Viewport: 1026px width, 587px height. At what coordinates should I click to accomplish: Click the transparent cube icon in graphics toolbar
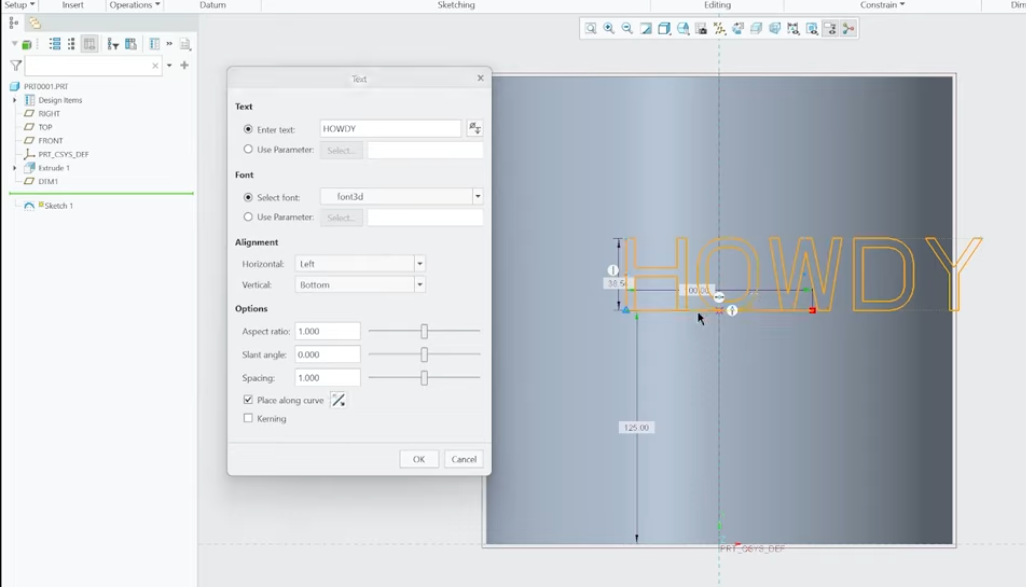click(x=774, y=28)
